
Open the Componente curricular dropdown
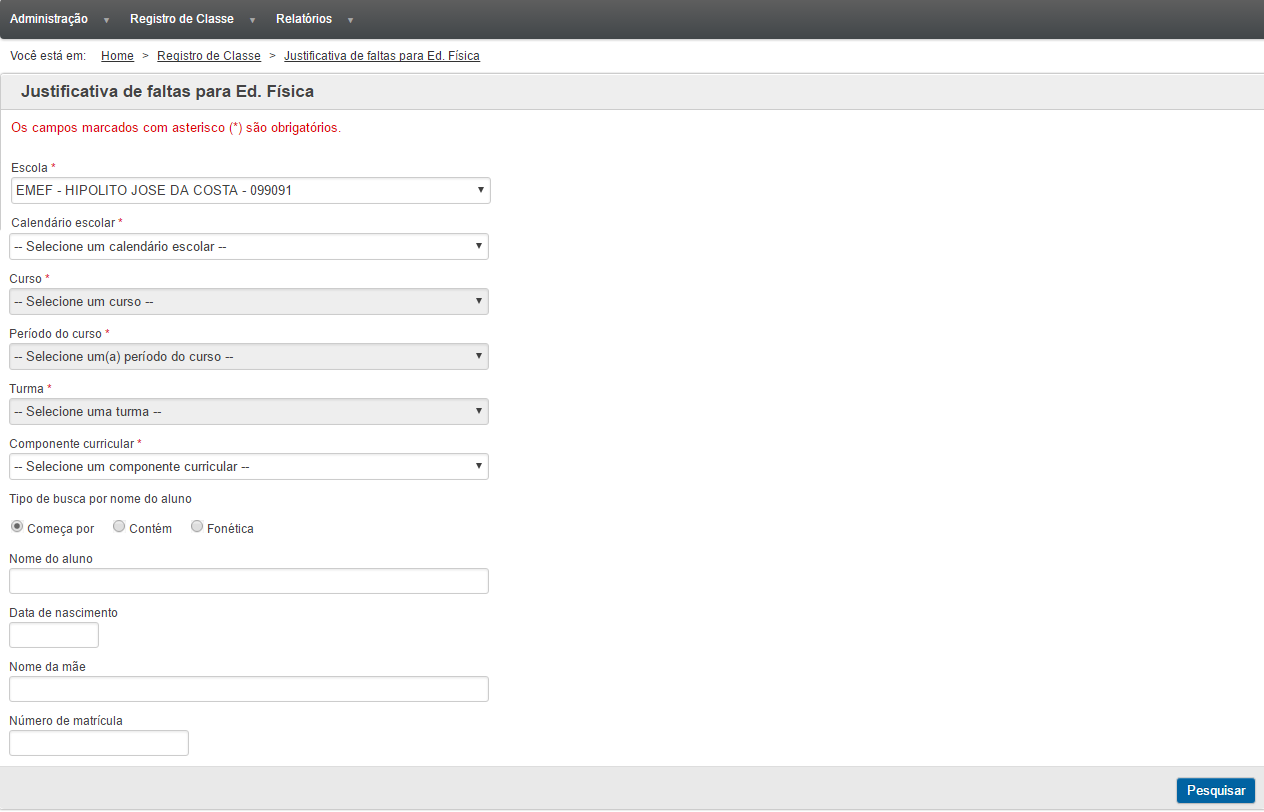coord(249,466)
